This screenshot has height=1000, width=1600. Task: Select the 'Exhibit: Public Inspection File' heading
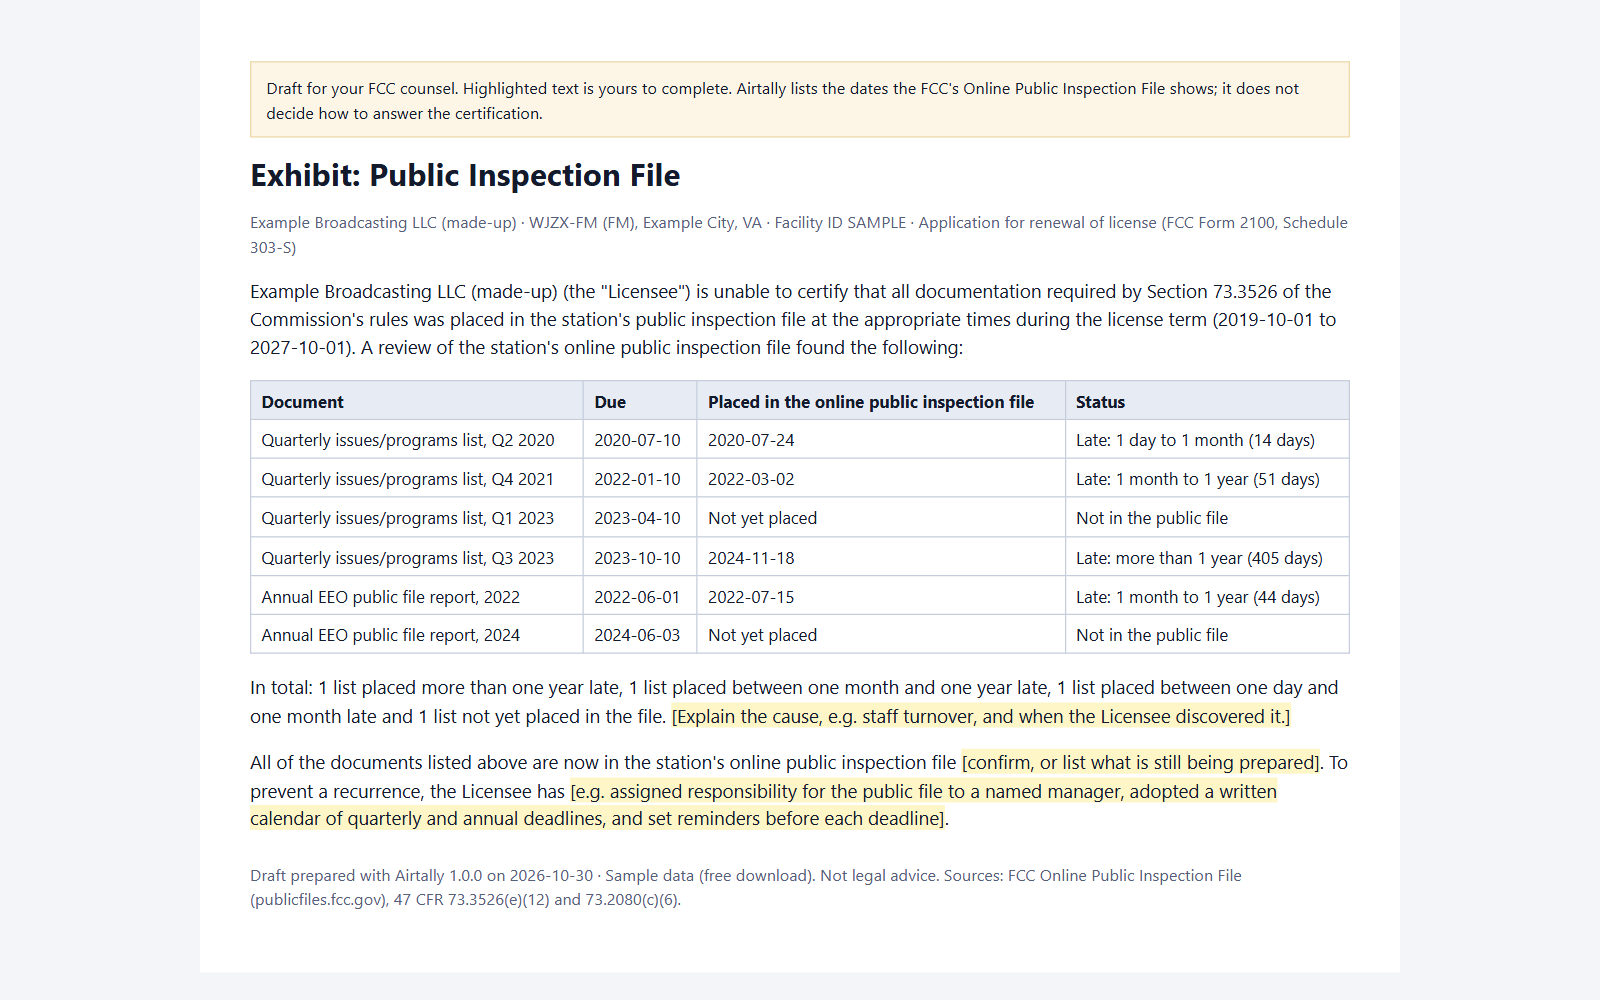point(465,176)
